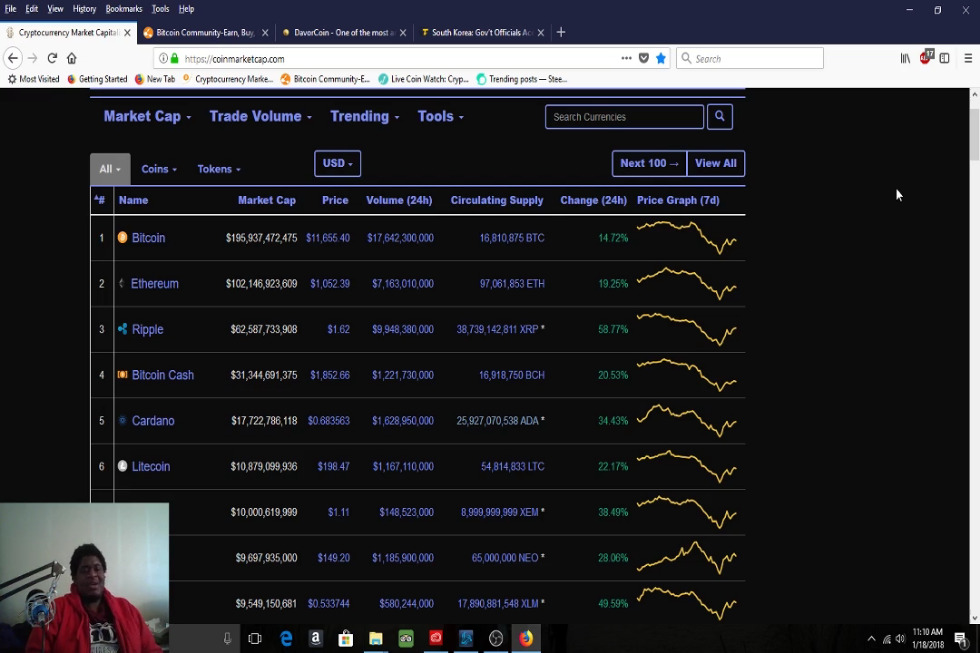Sort the table by Price column header
This screenshot has height=653, width=980.
(335, 200)
